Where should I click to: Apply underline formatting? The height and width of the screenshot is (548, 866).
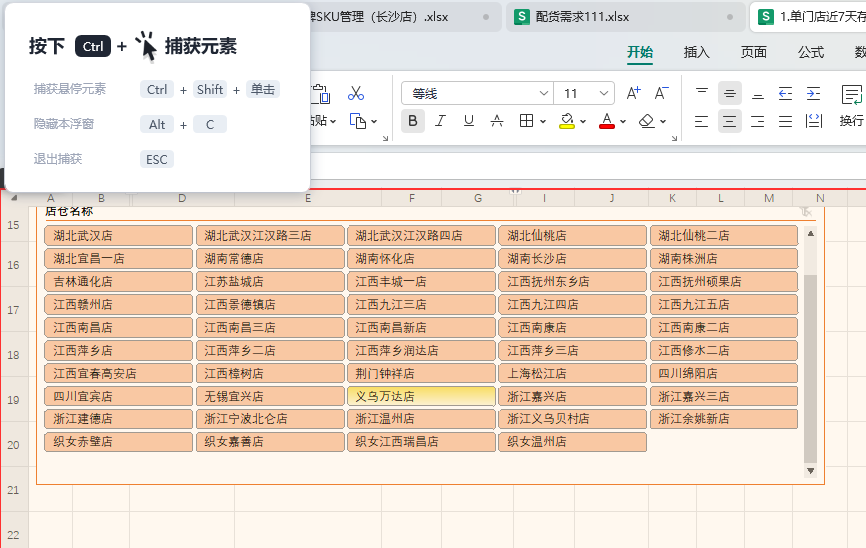469,121
